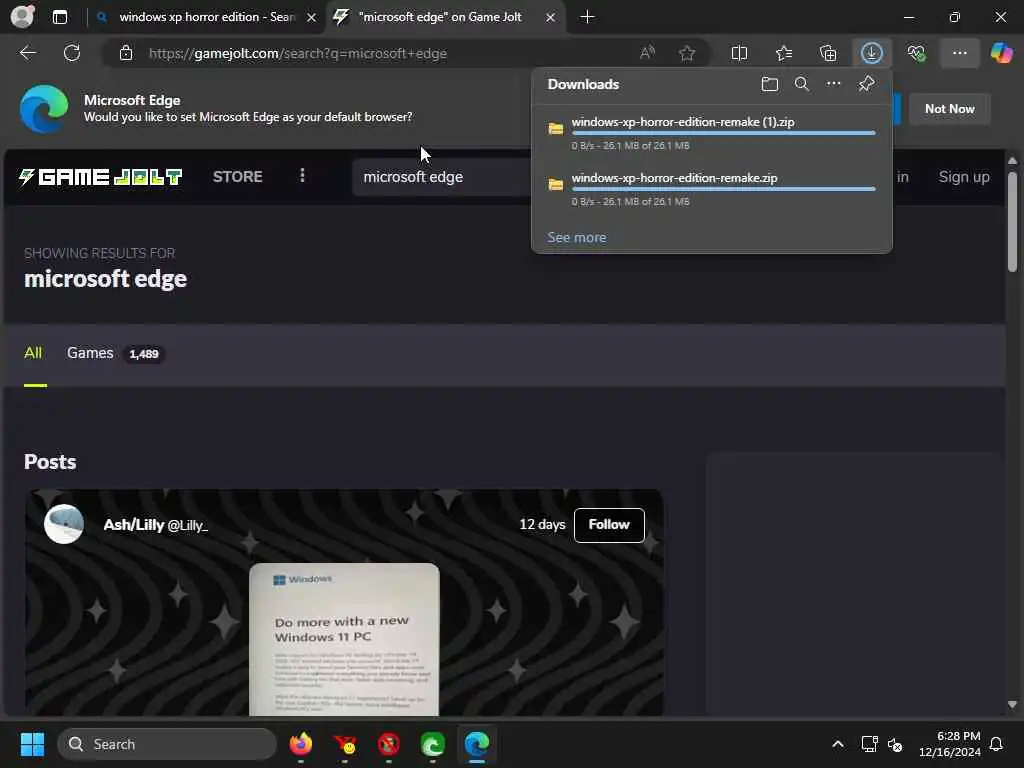The image size is (1024, 768).
Task: Select the All results tab
Action: pos(33,353)
